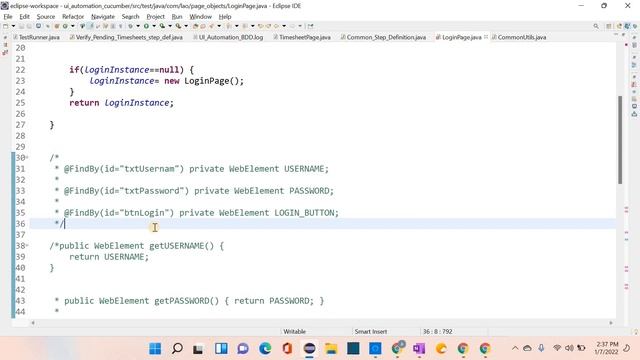Click the Writable status bar field
The image size is (640, 360).
pos(294,331)
